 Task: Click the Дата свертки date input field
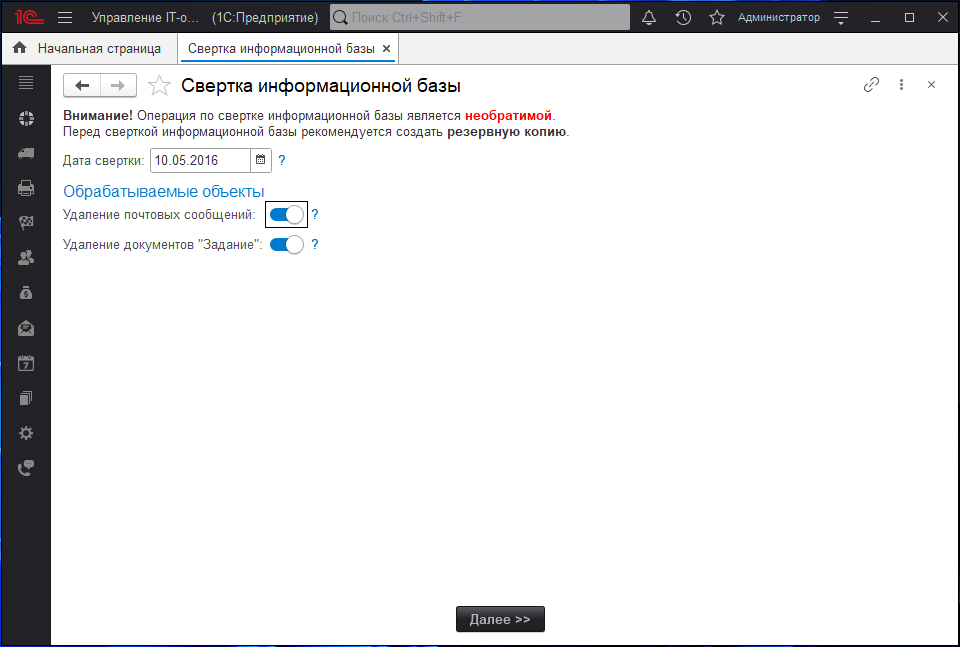(199, 160)
